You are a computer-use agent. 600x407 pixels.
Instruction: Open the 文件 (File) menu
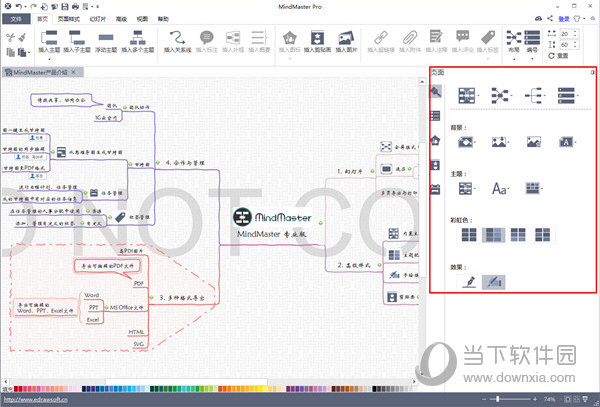16,19
